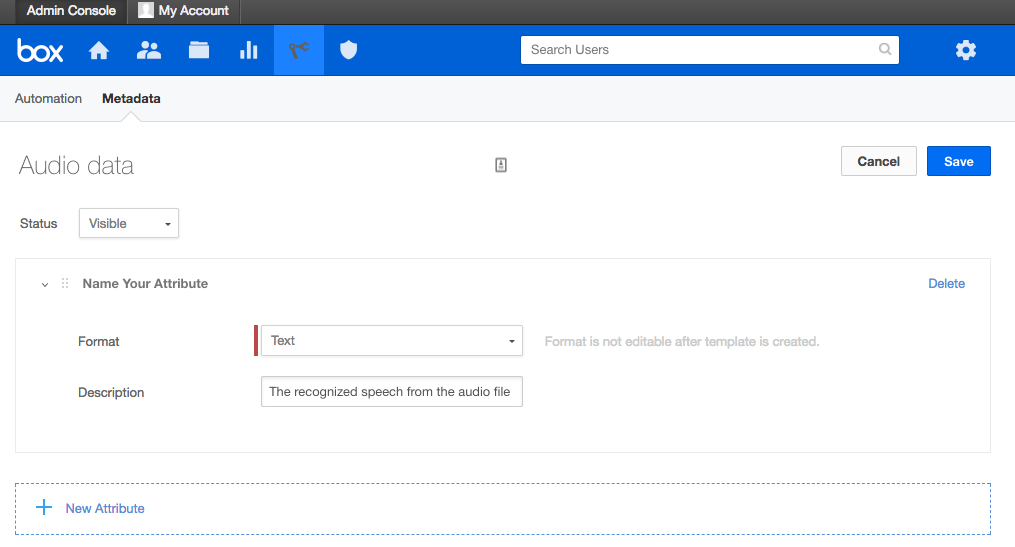Select the Metadata tab
This screenshot has height=547, width=1015.
(131, 98)
